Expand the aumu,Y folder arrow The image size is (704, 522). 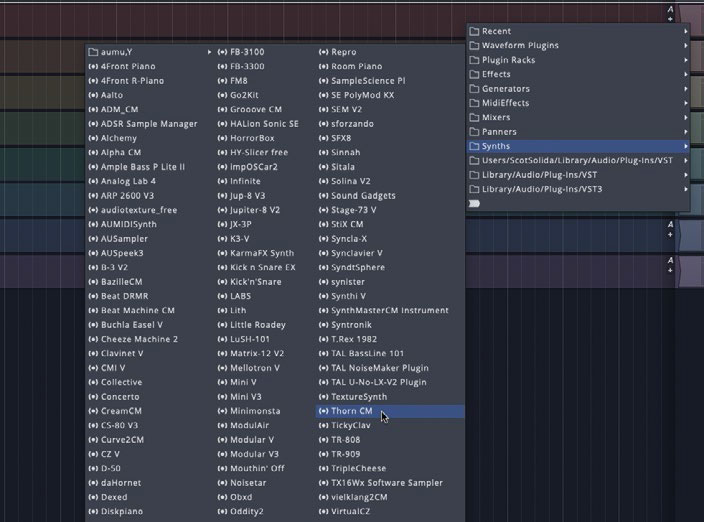click(209, 52)
